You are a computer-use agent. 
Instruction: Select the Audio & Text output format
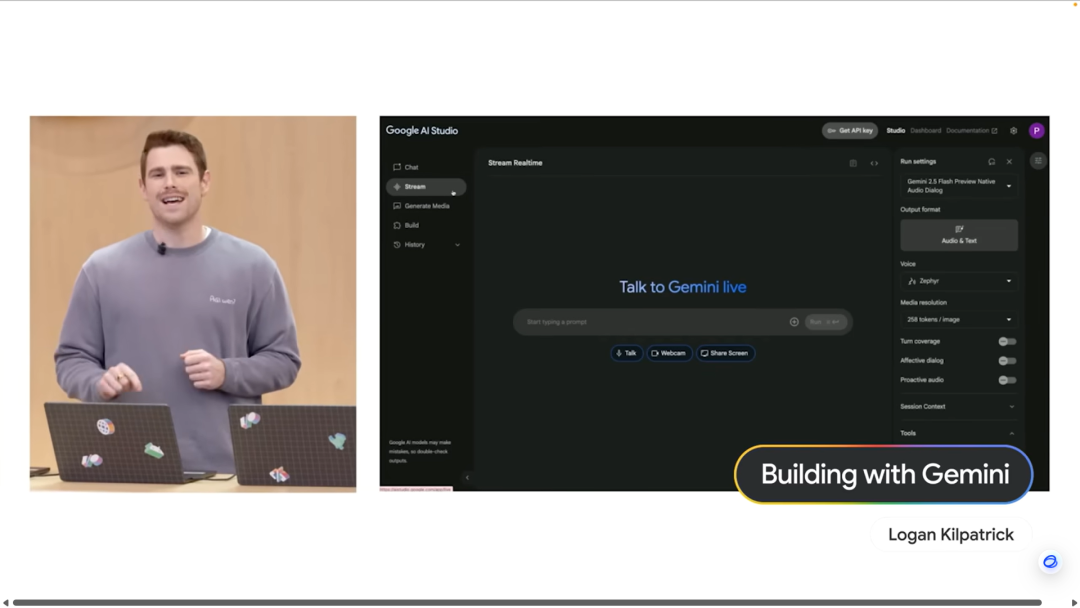[959, 235]
